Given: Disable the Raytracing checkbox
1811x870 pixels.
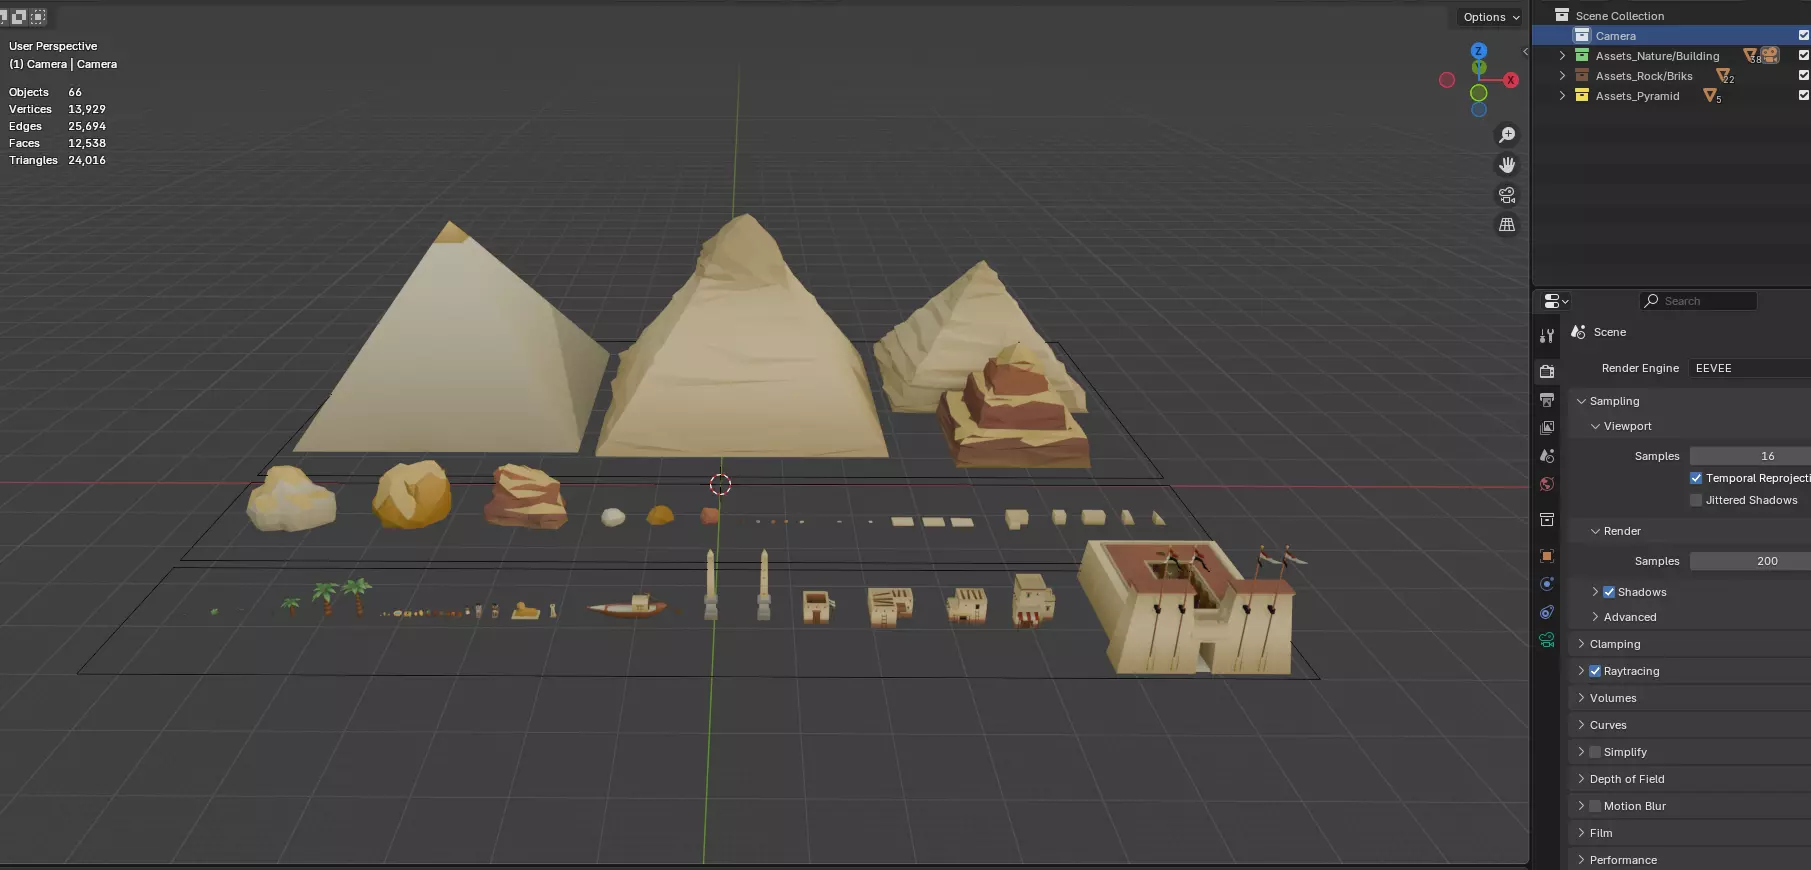Looking at the screenshot, I should click(1595, 671).
